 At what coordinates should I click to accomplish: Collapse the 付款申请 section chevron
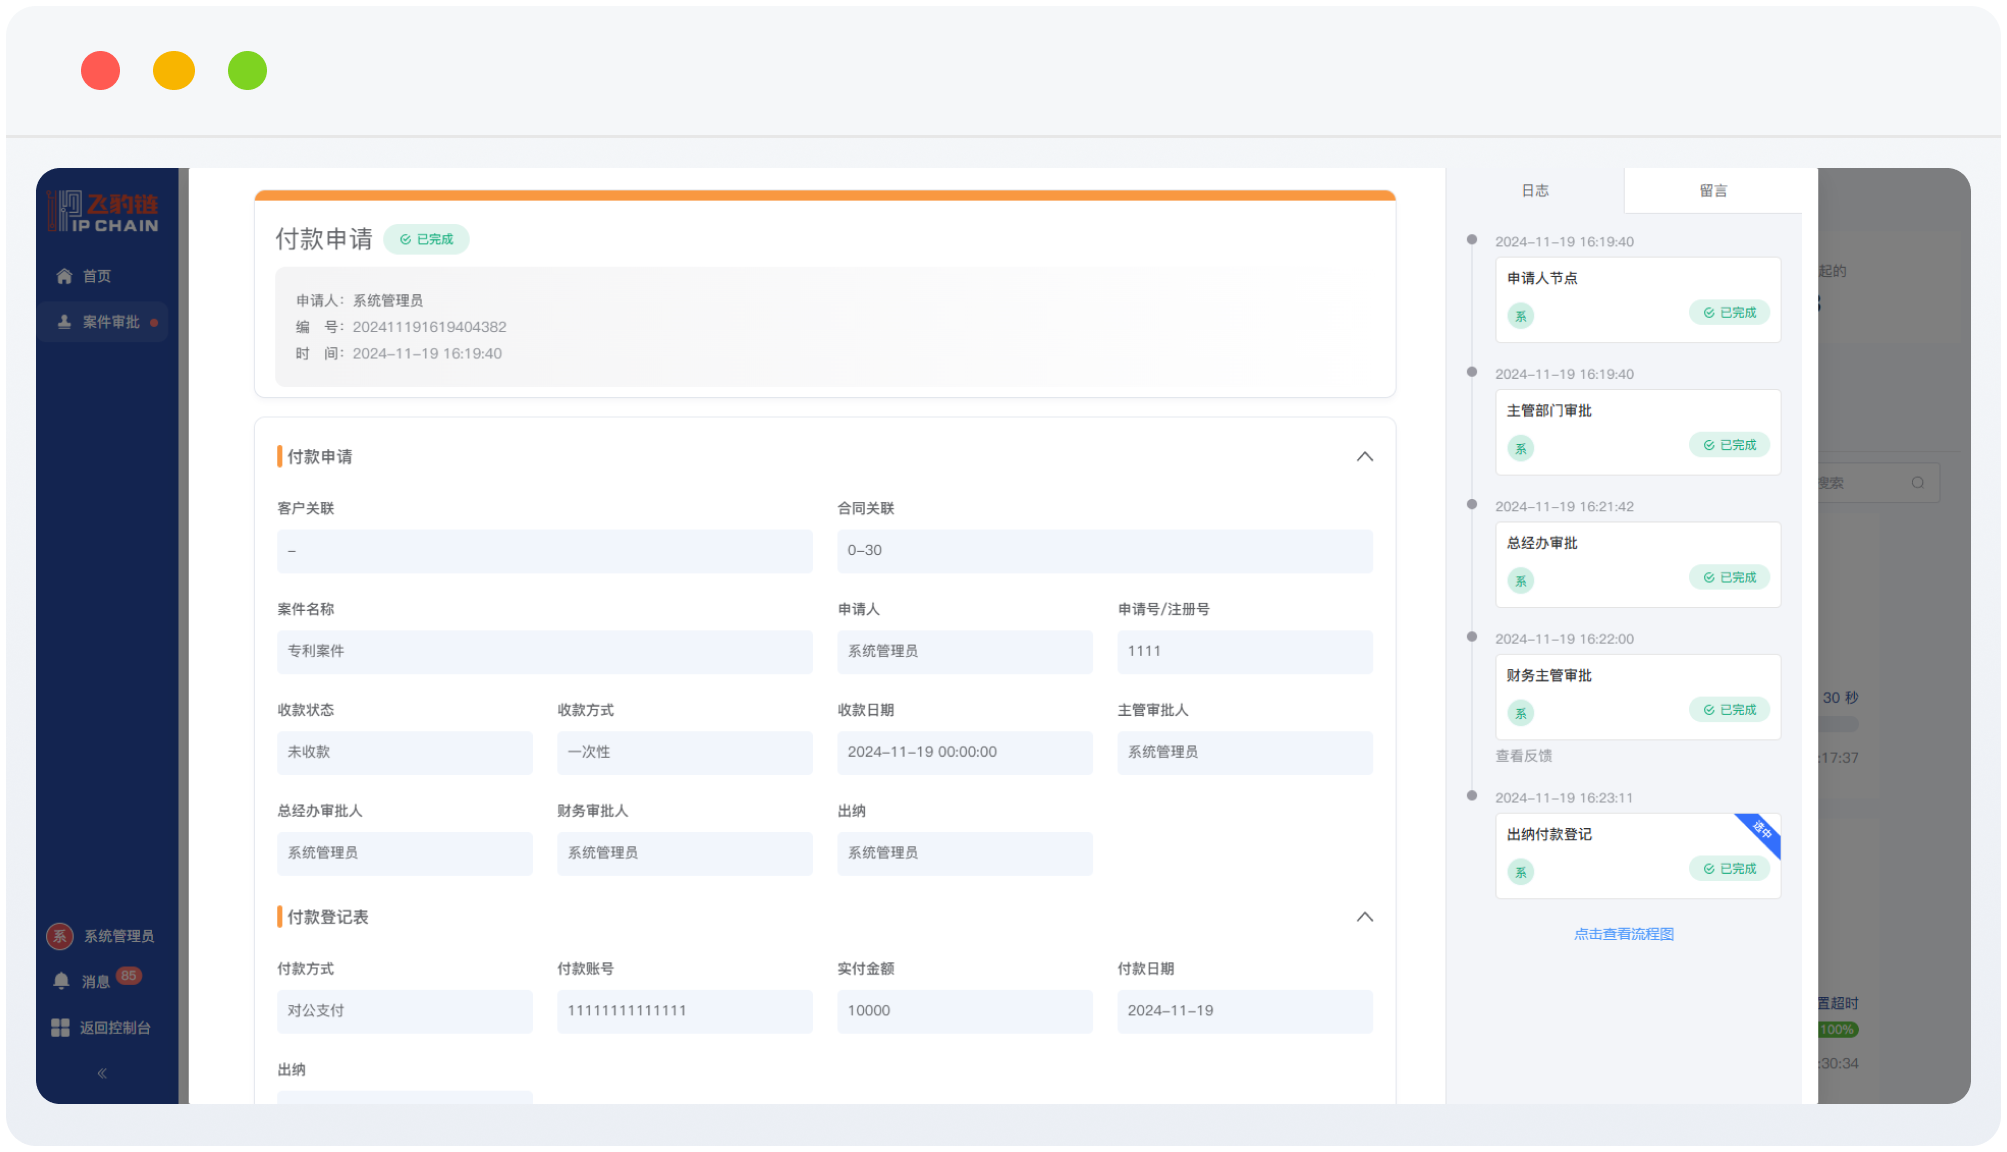(x=1364, y=457)
